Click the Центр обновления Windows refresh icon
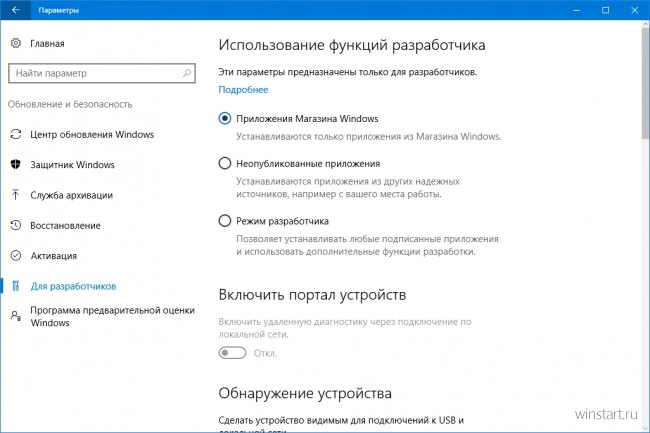 point(16,134)
